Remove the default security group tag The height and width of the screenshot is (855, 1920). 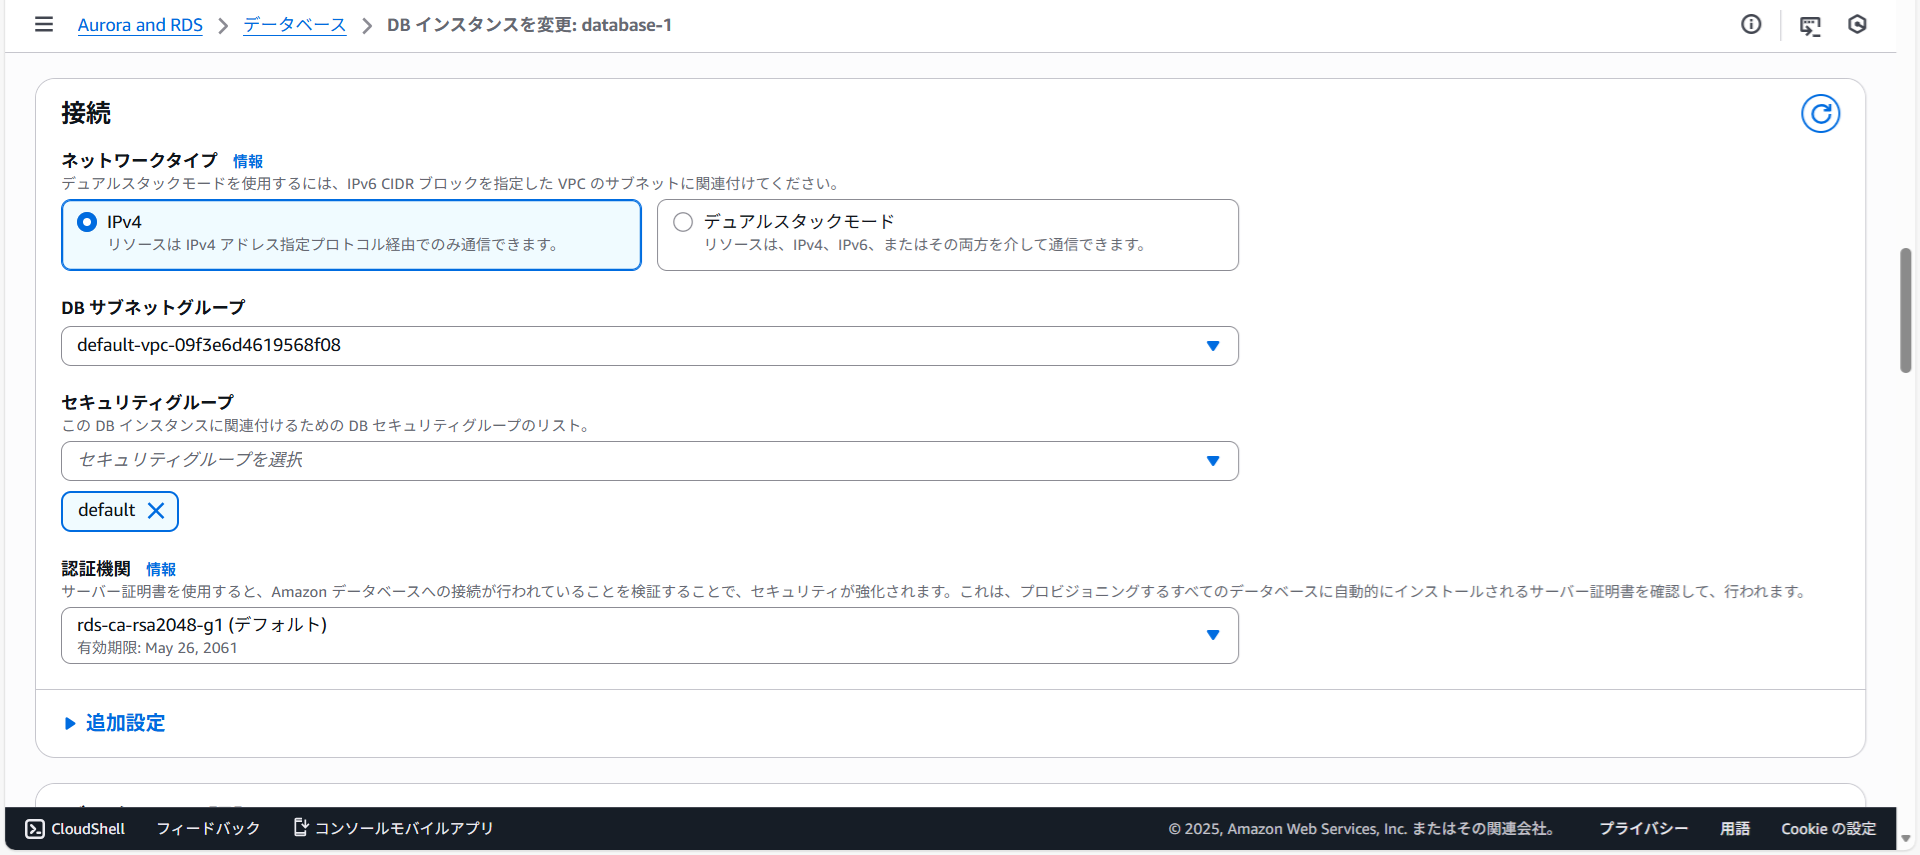tap(156, 511)
